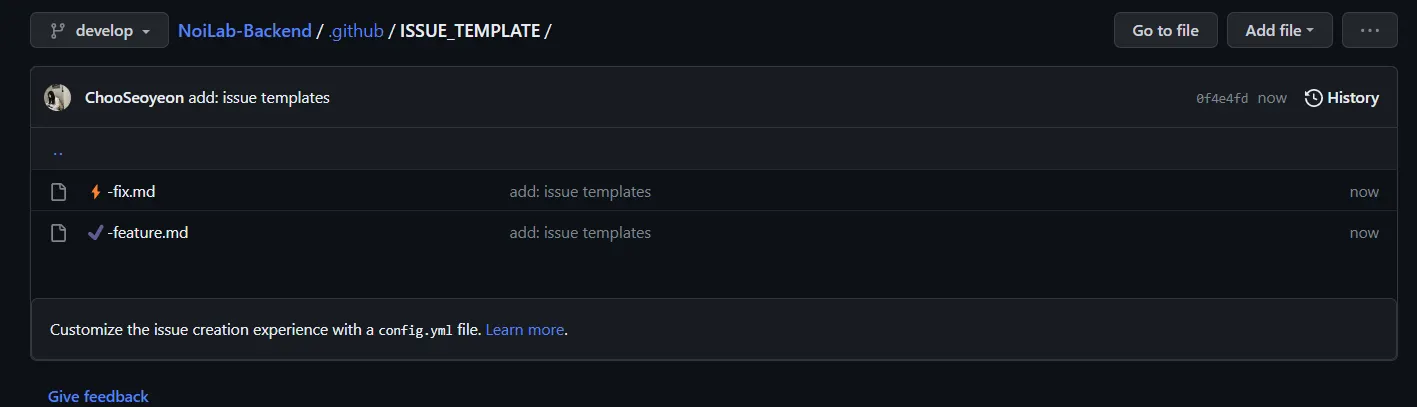Viewport: 1417px width, 407px height.
Task: Click the Go to file button
Action: pos(1165,30)
